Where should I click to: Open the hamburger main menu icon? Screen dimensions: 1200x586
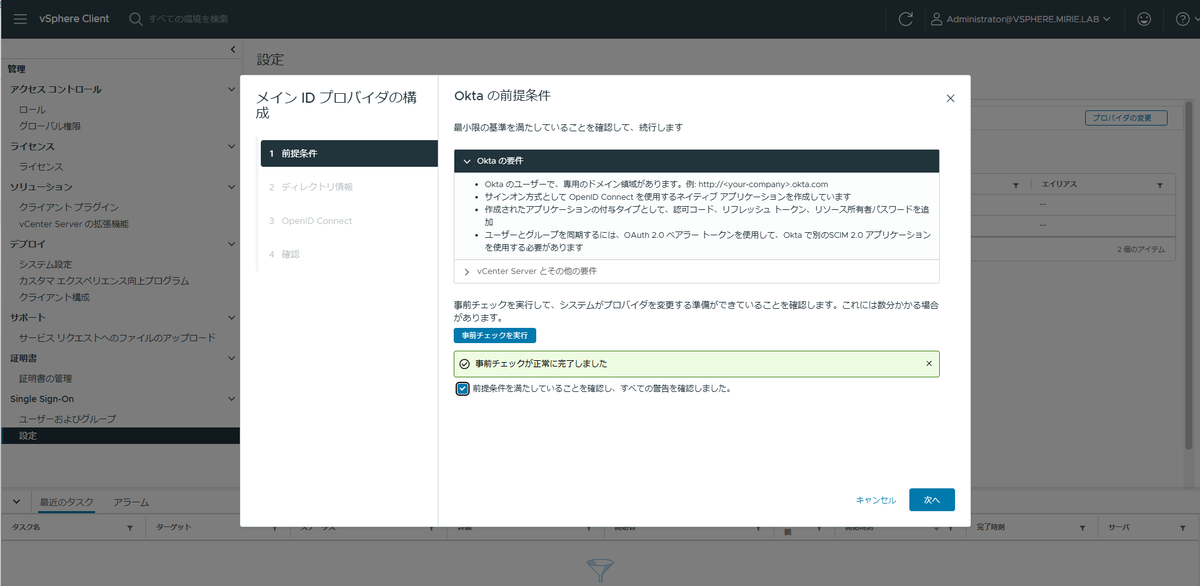[x=20, y=19]
